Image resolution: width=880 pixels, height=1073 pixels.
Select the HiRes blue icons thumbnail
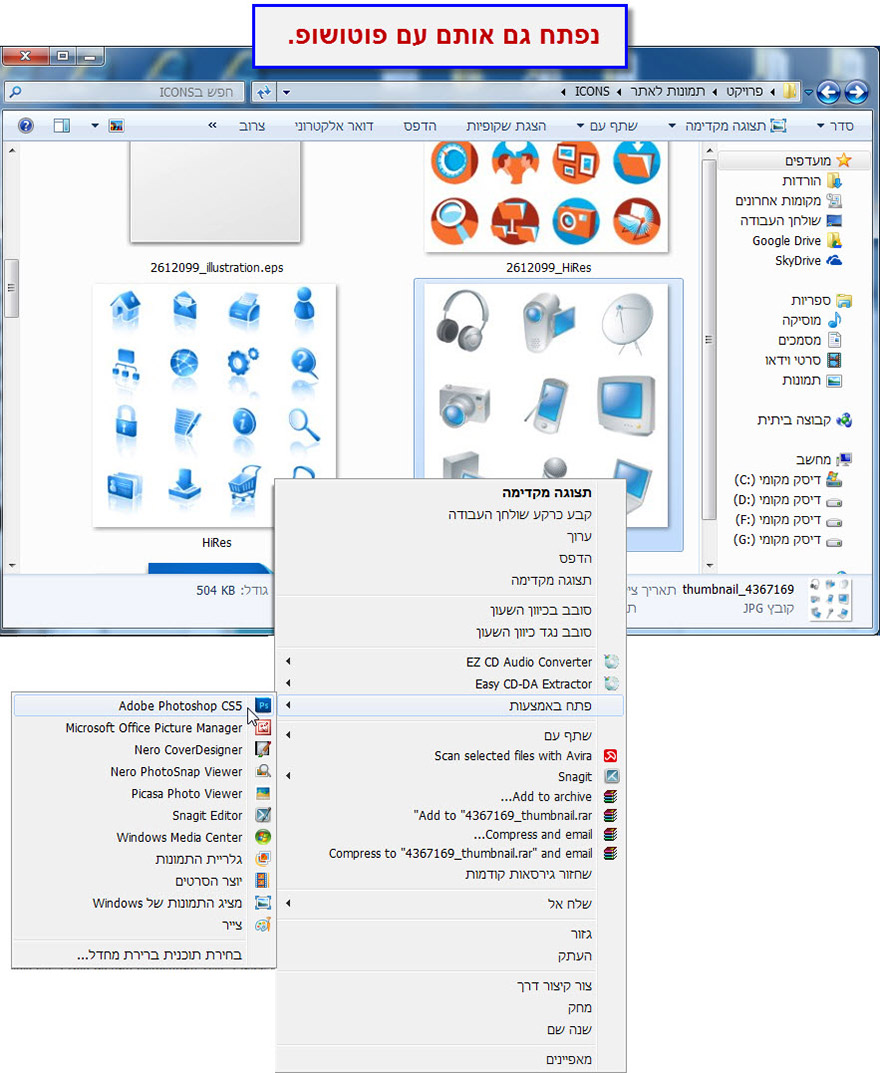[x=214, y=405]
